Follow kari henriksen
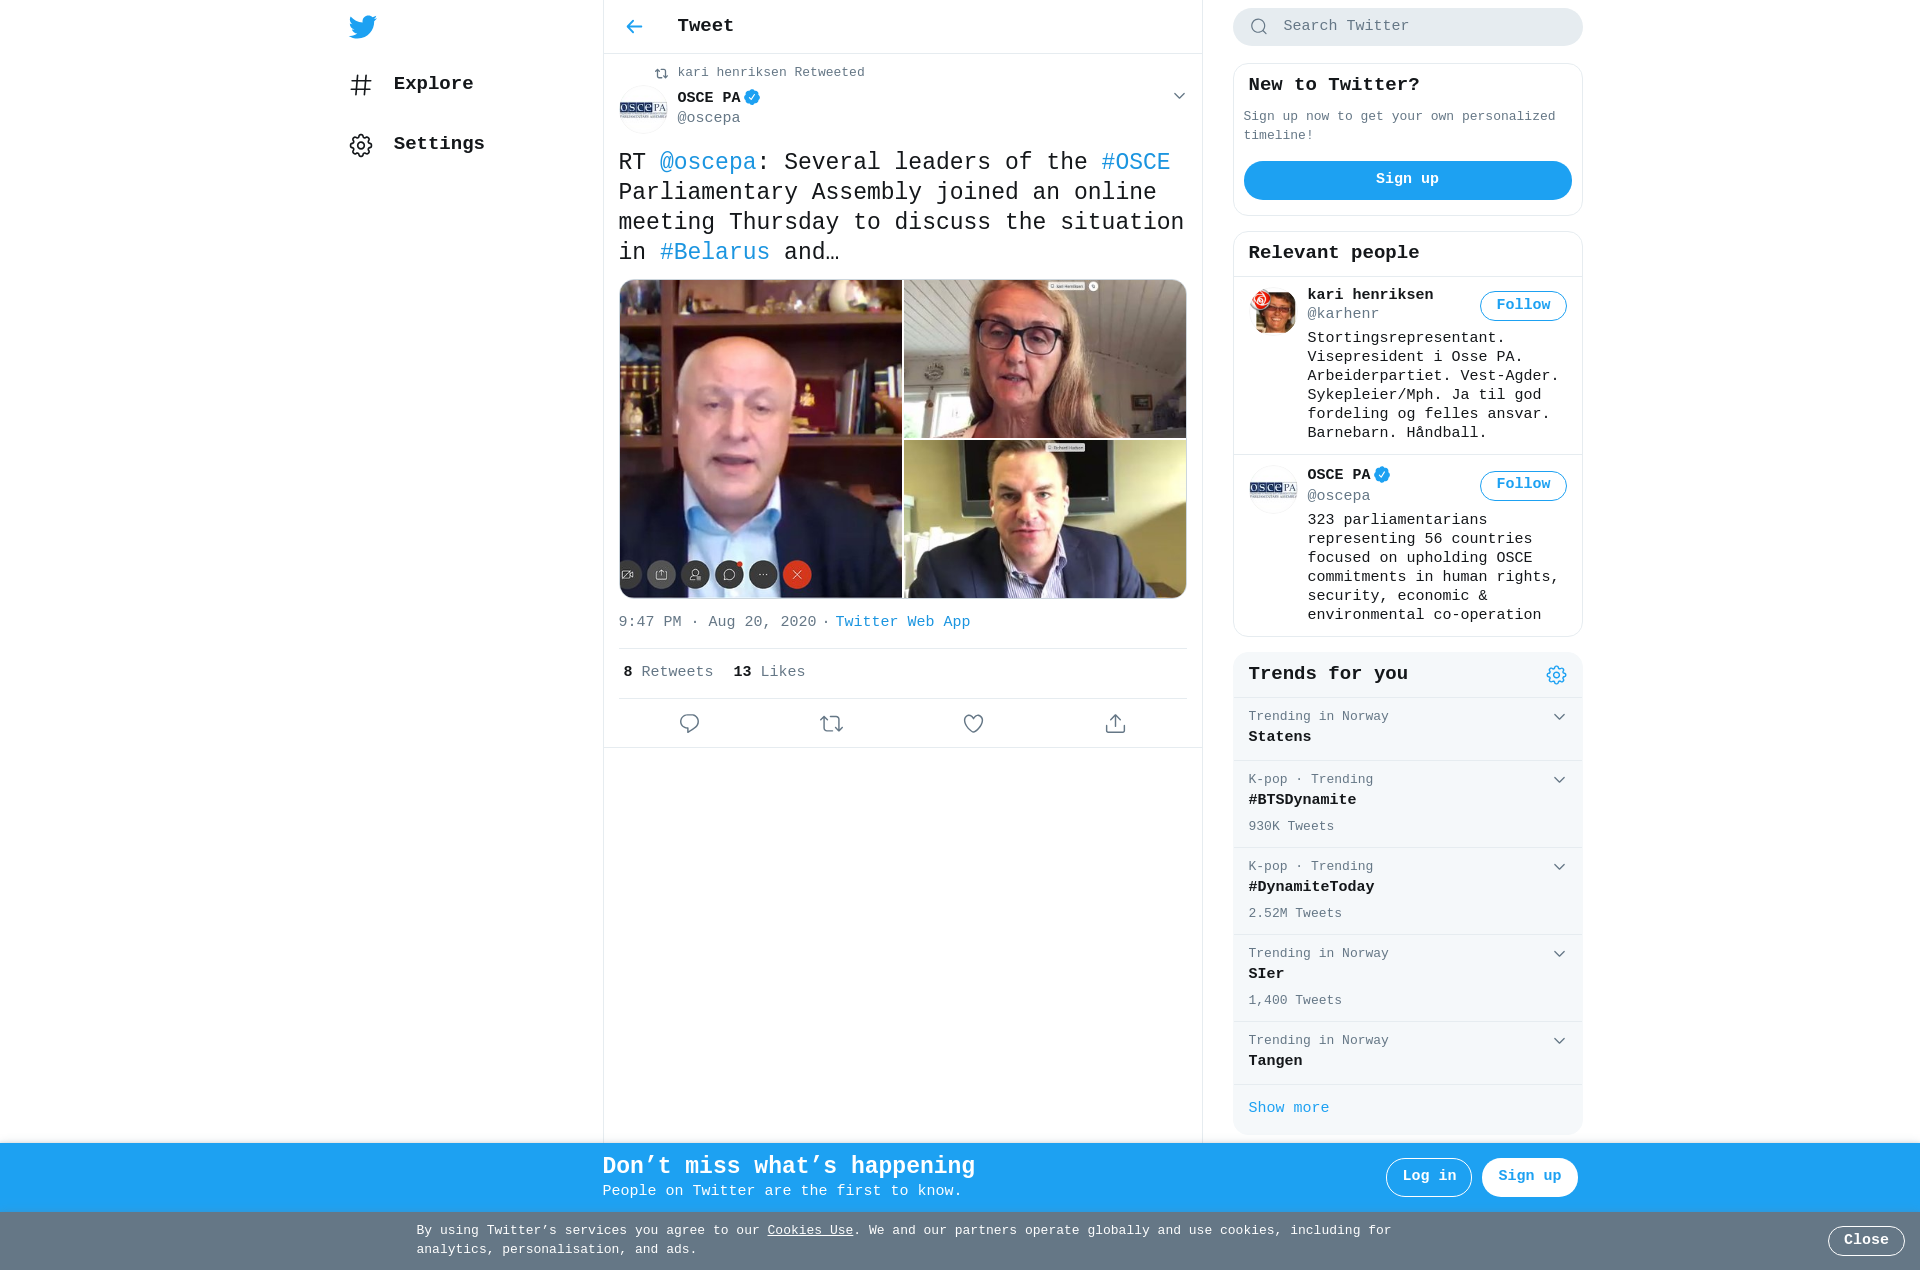 [1523, 306]
